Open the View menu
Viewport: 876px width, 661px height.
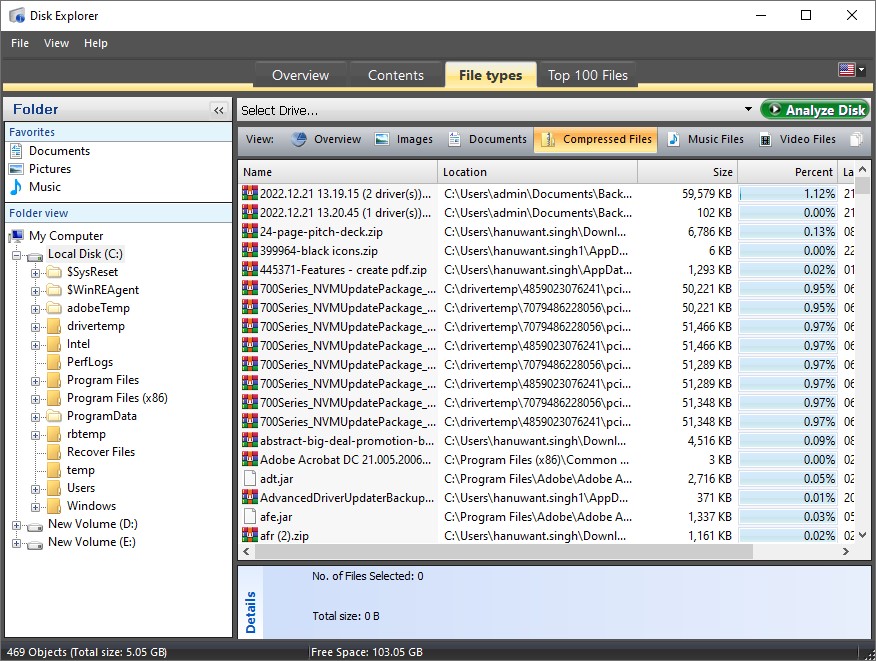pos(56,43)
